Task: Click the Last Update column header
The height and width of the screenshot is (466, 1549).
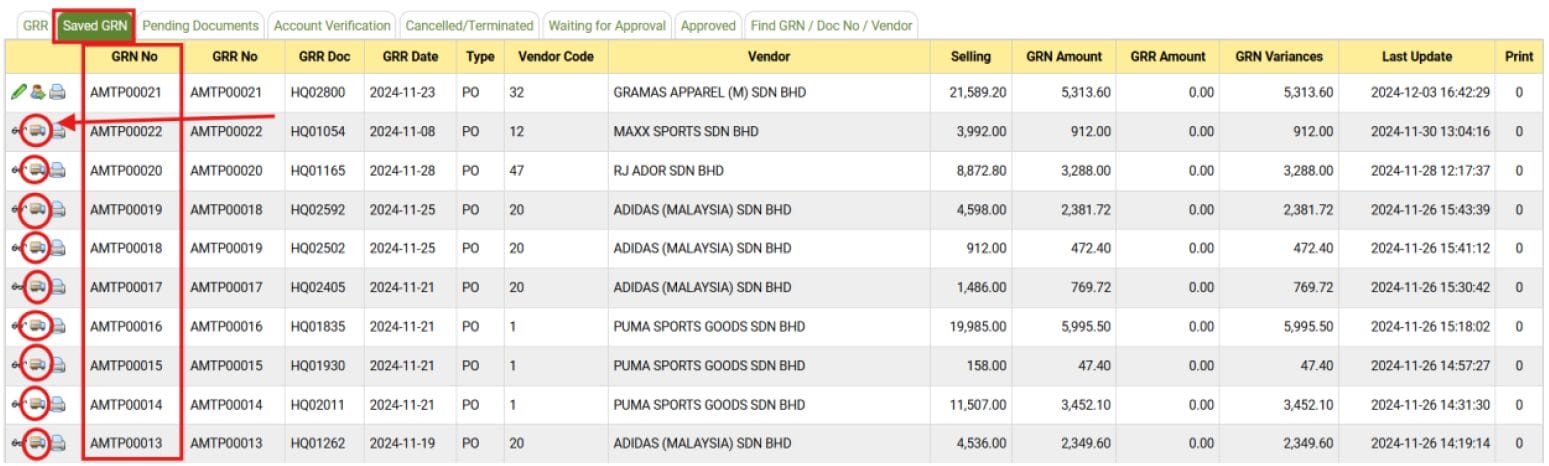Action: [1416, 57]
